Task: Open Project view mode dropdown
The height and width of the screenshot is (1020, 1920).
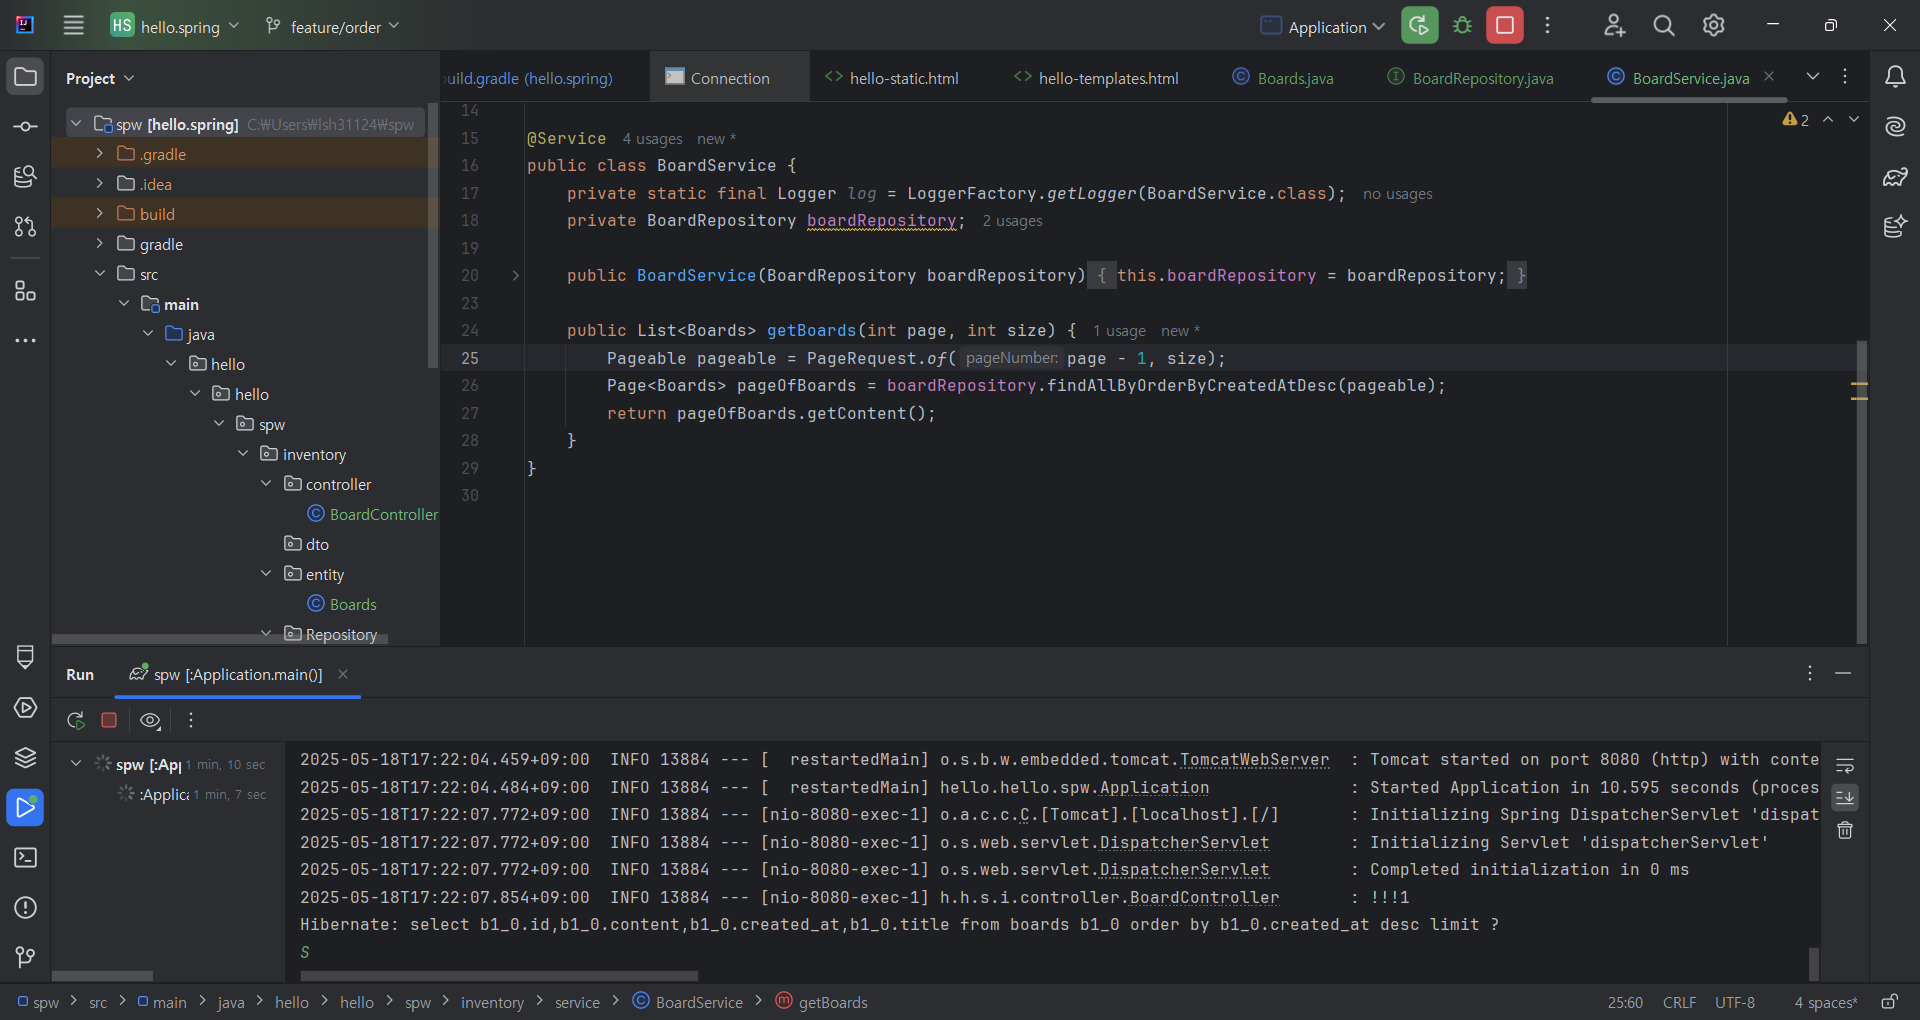Action: tap(100, 78)
